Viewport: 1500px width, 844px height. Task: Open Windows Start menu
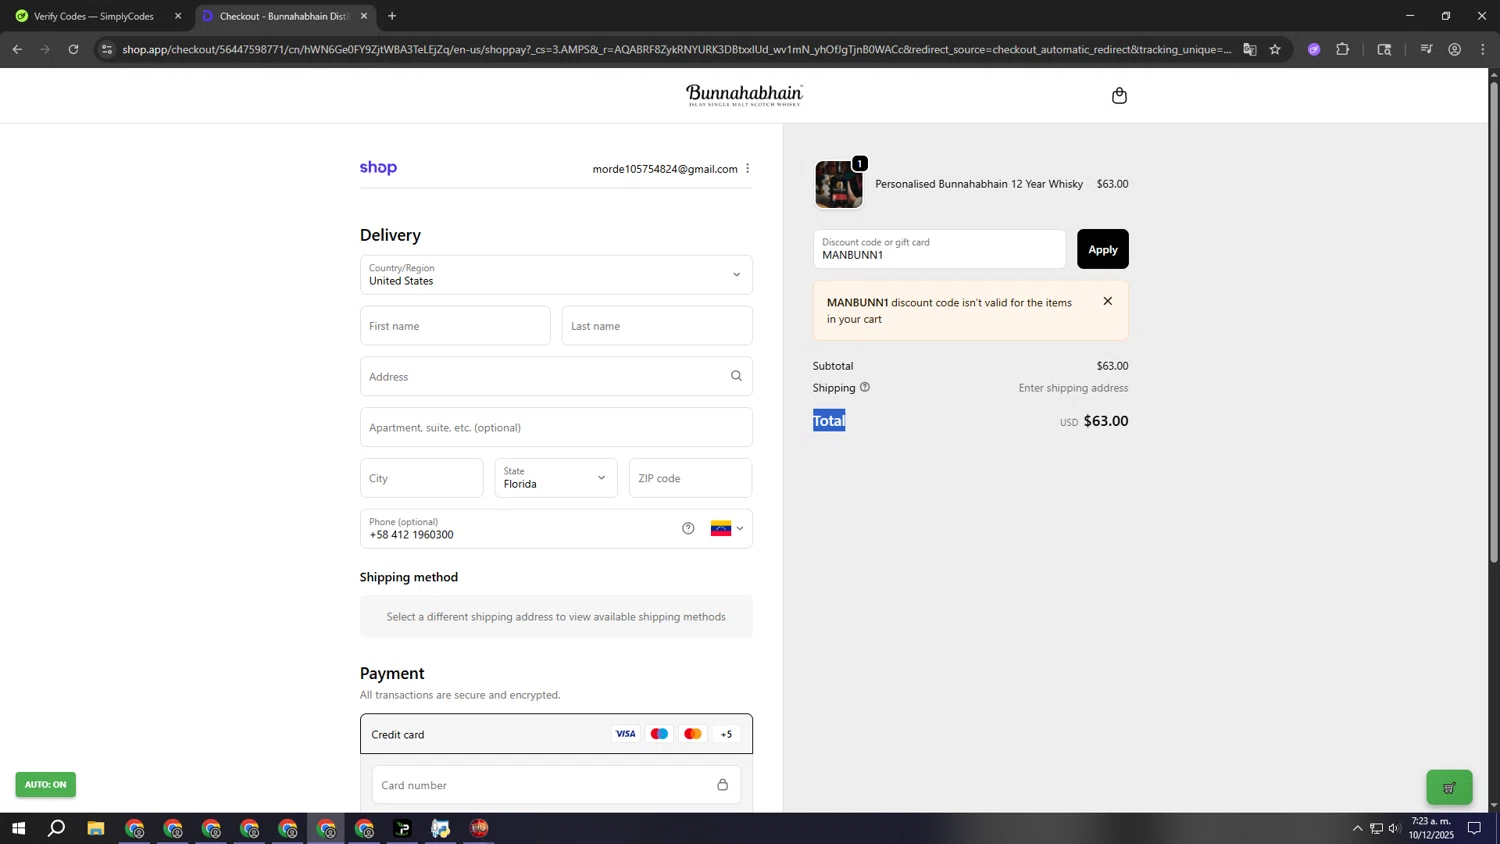[18, 828]
